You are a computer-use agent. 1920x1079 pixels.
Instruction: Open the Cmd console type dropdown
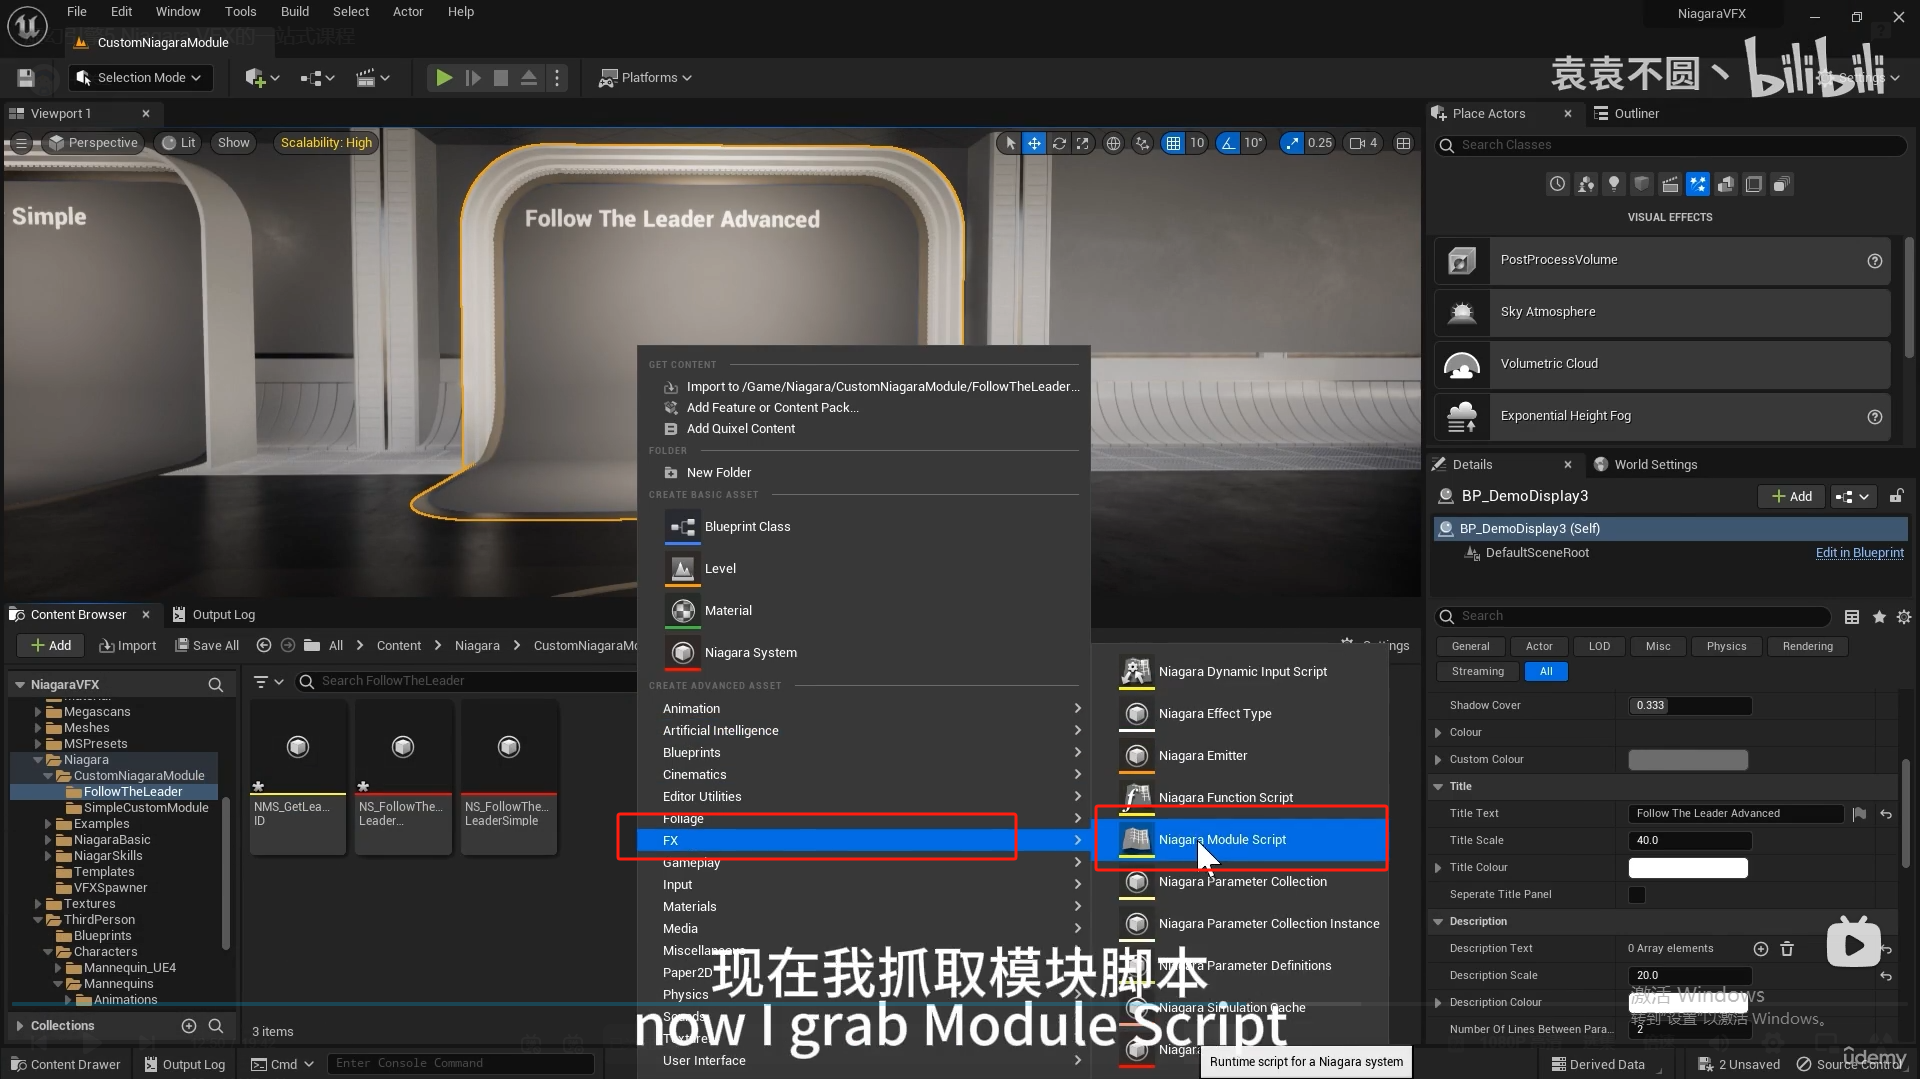[282, 1064]
